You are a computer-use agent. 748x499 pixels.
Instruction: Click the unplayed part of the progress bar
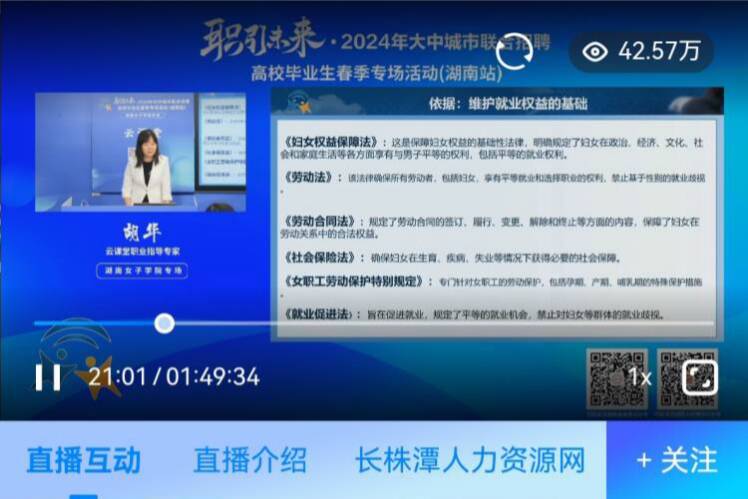[440, 323]
